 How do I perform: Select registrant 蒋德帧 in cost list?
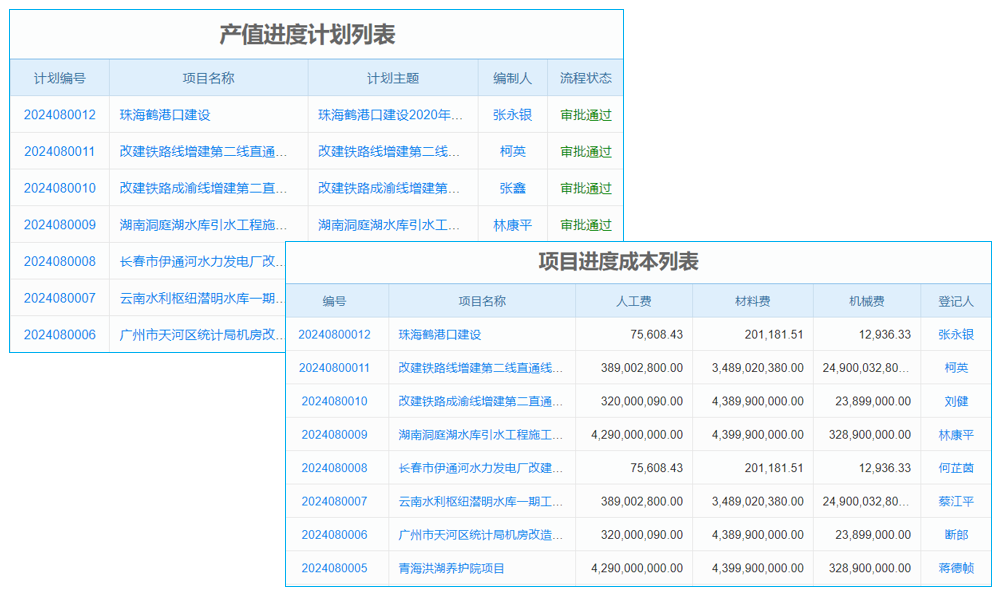[955, 568]
